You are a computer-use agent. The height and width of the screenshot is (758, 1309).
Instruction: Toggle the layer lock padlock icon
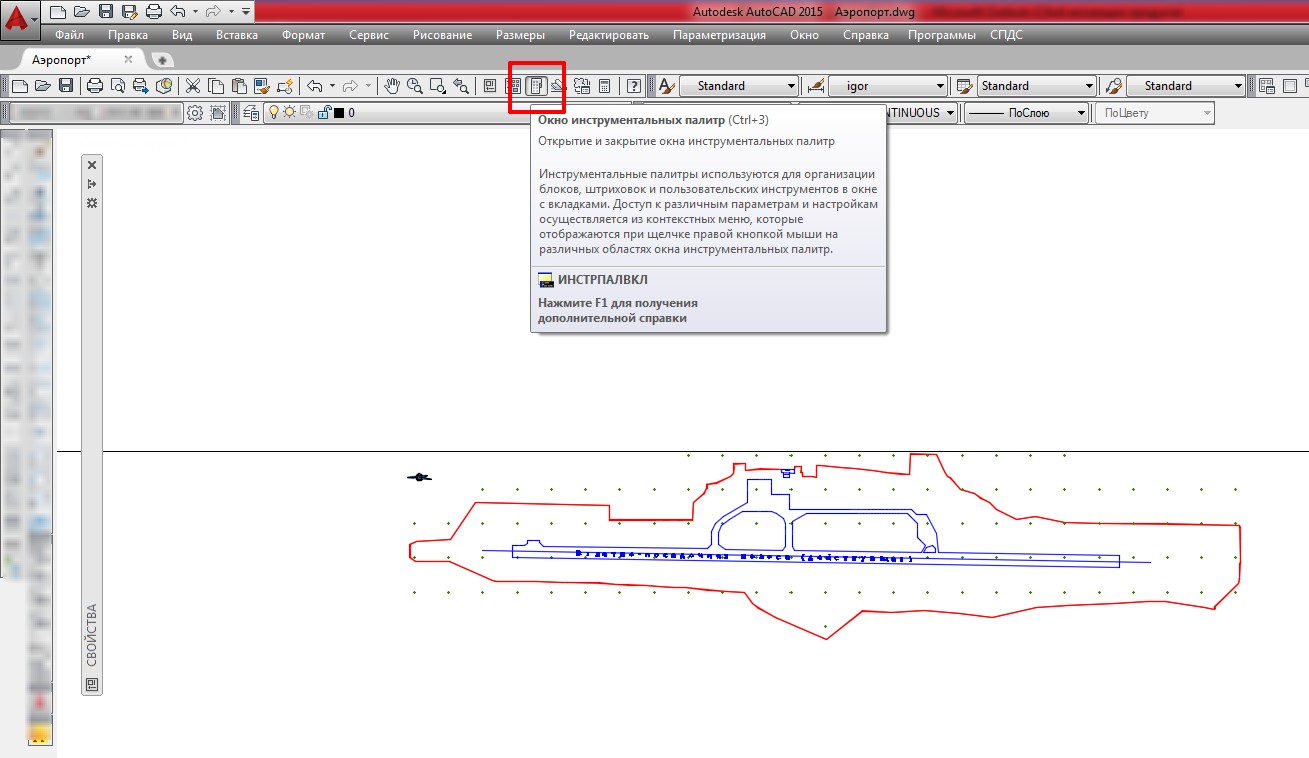coord(323,113)
